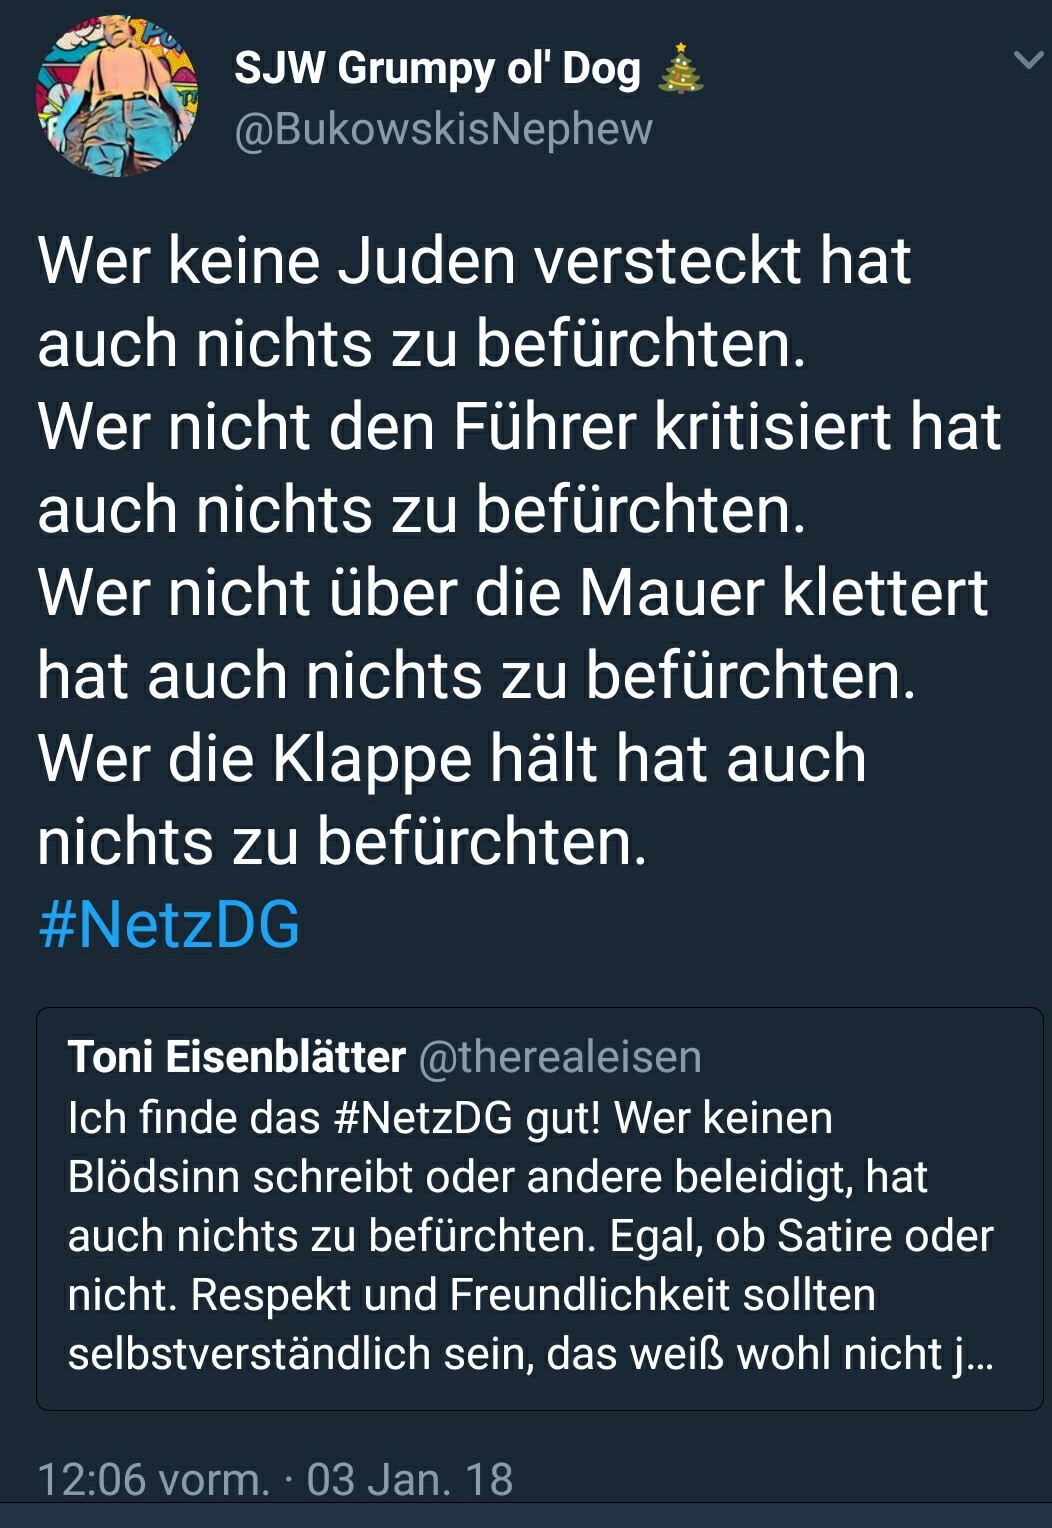Open the blue #NetzDG hashtag
The image size is (1052, 1528).
[169, 924]
